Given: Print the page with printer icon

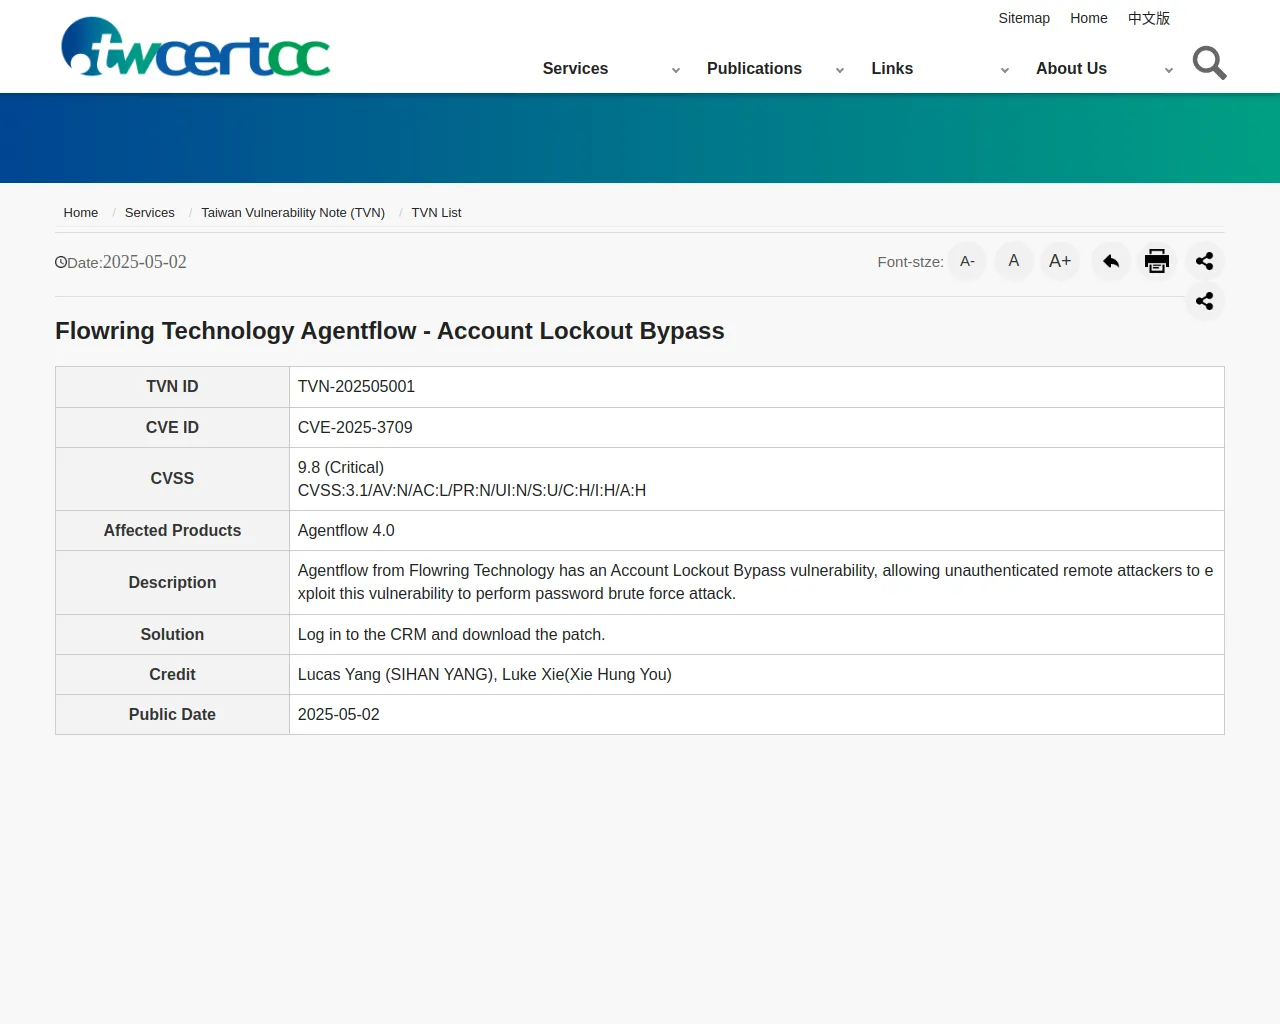Looking at the screenshot, I should (x=1157, y=261).
